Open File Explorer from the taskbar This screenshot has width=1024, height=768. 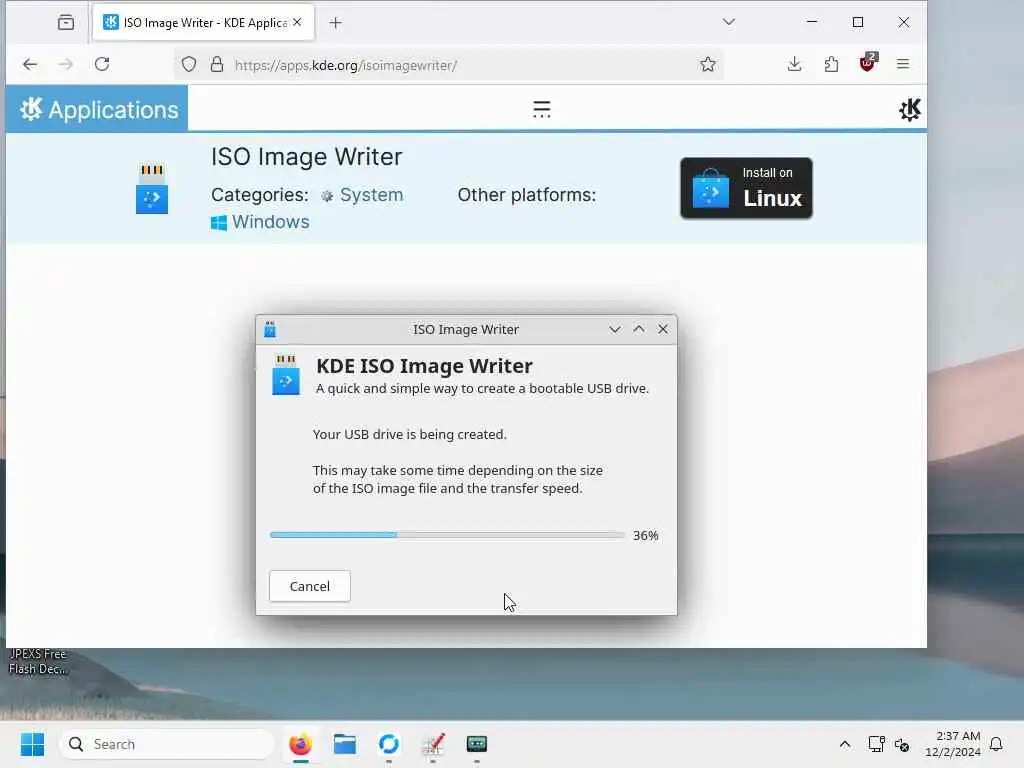(345, 744)
